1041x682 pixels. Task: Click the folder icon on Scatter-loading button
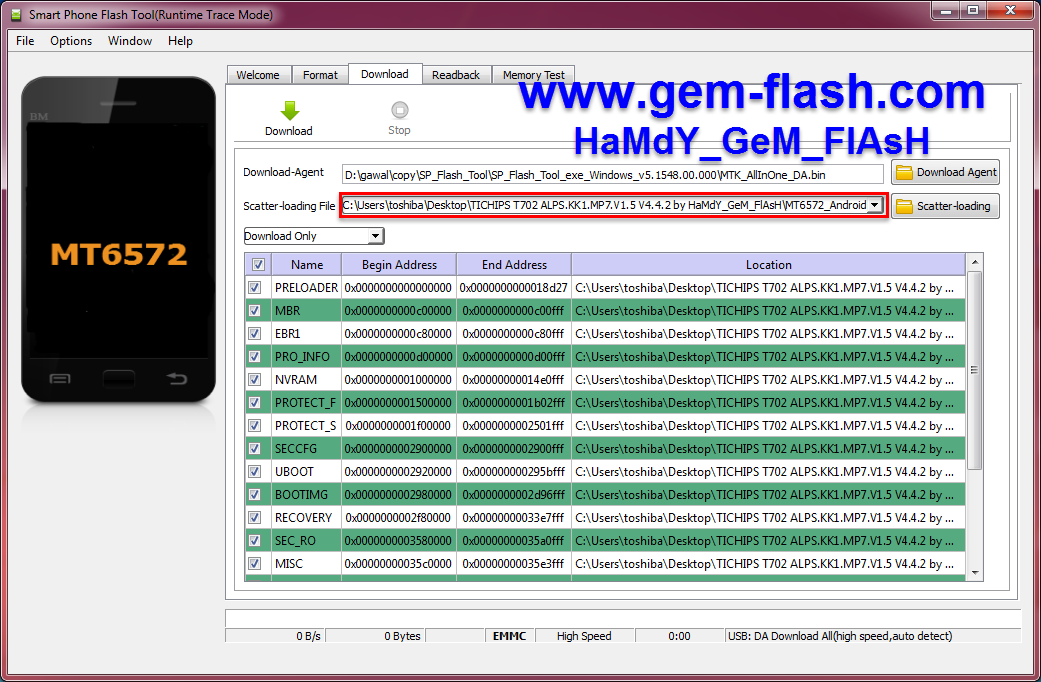pos(904,207)
